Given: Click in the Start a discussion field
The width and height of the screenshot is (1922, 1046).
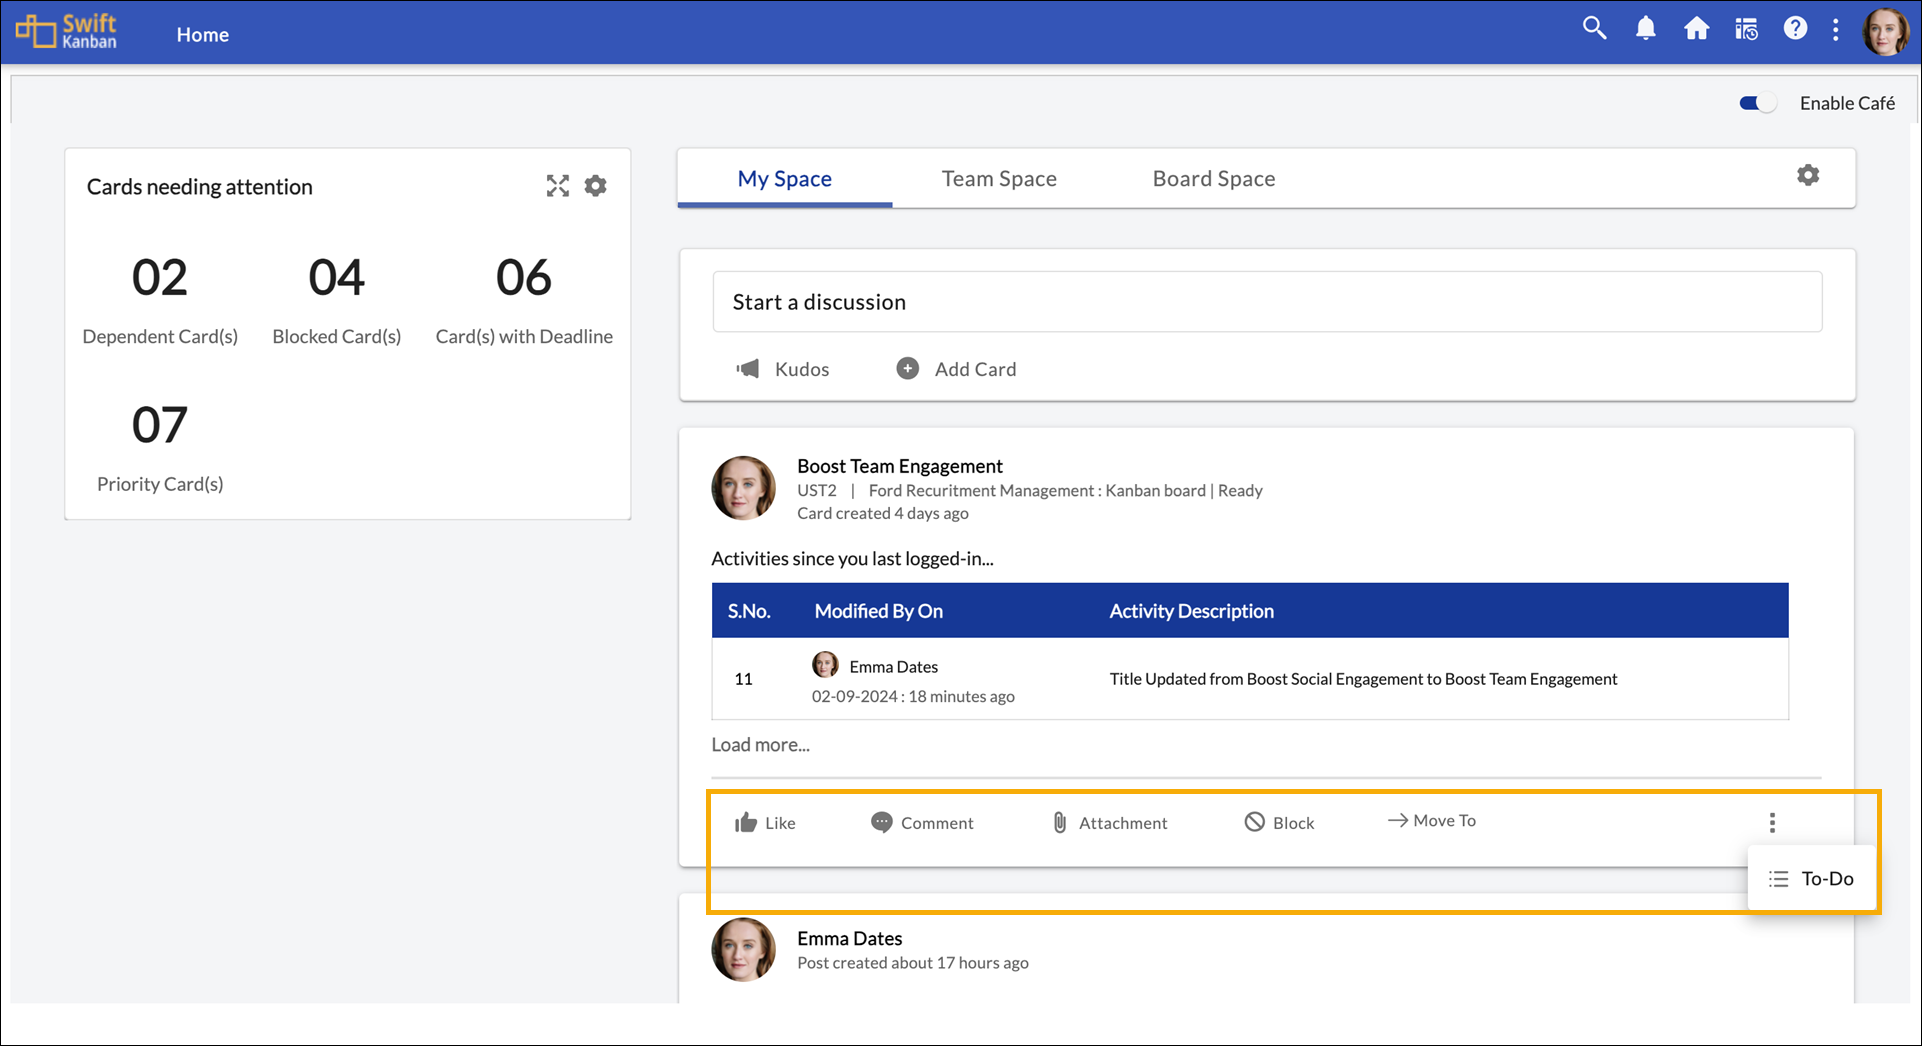Looking at the screenshot, I should [x=1266, y=302].
